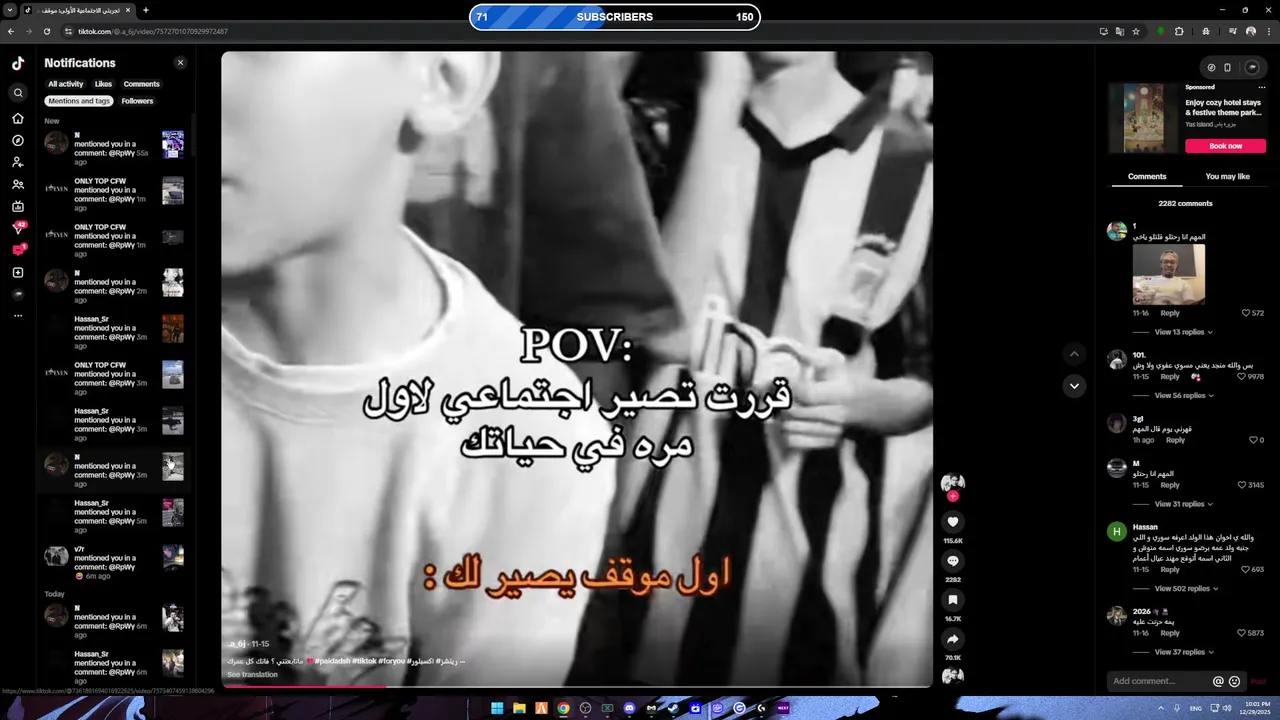Go to the previous video with up arrow
The height and width of the screenshot is (720, 1280).
(1074, 354)
